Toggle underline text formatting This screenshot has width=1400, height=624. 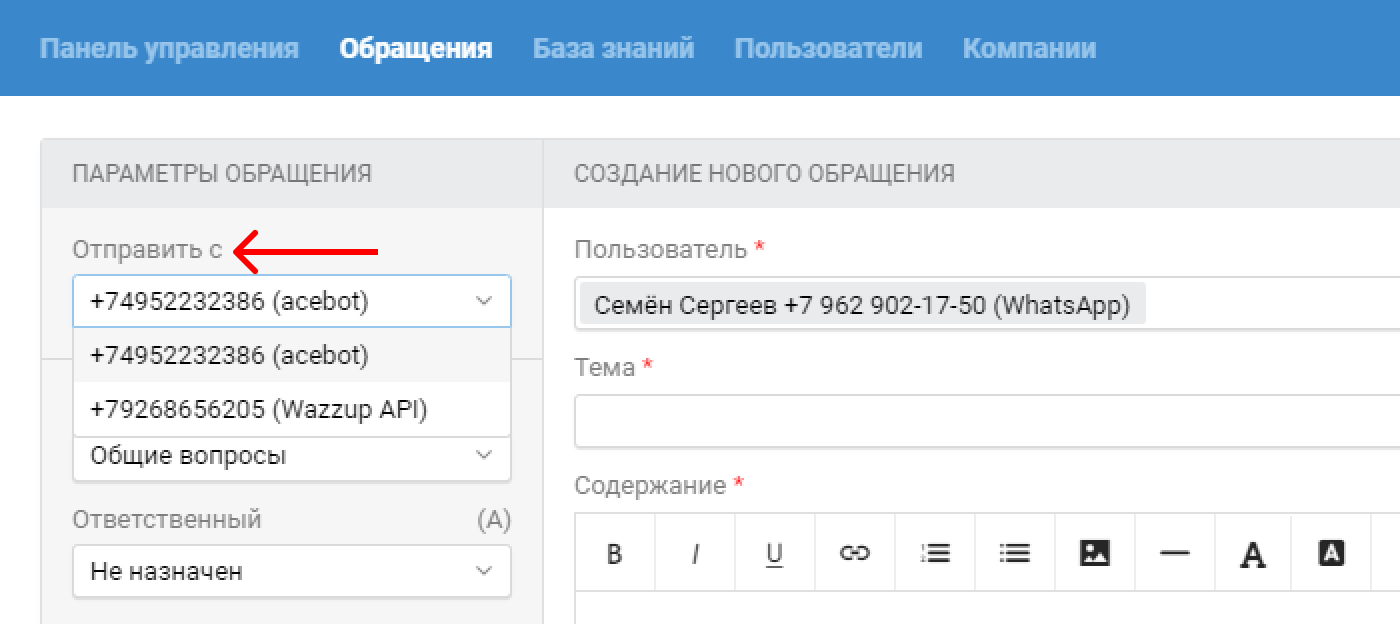[x=774, y=553]
